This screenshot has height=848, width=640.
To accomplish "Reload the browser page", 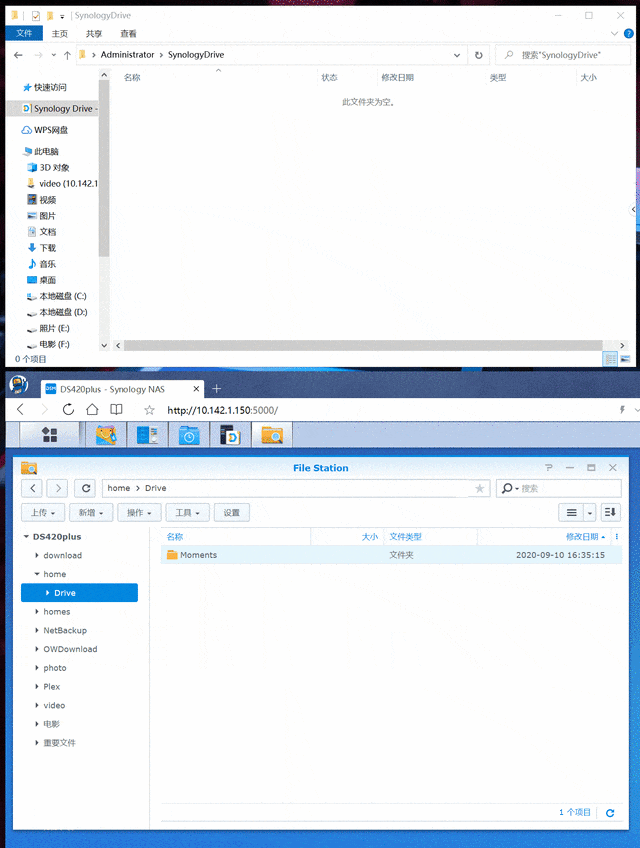I will (68, 409).
